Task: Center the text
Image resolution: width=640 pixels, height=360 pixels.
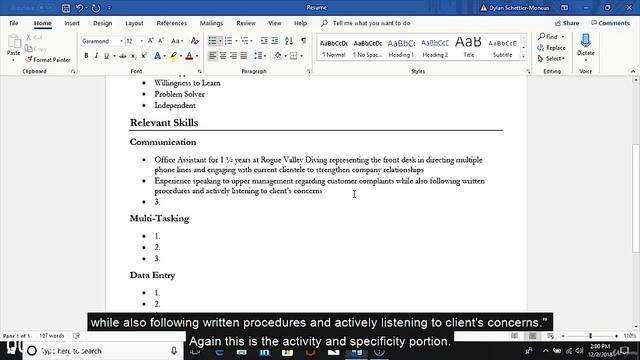Action: pyautogui.click(x=223, y=56)
